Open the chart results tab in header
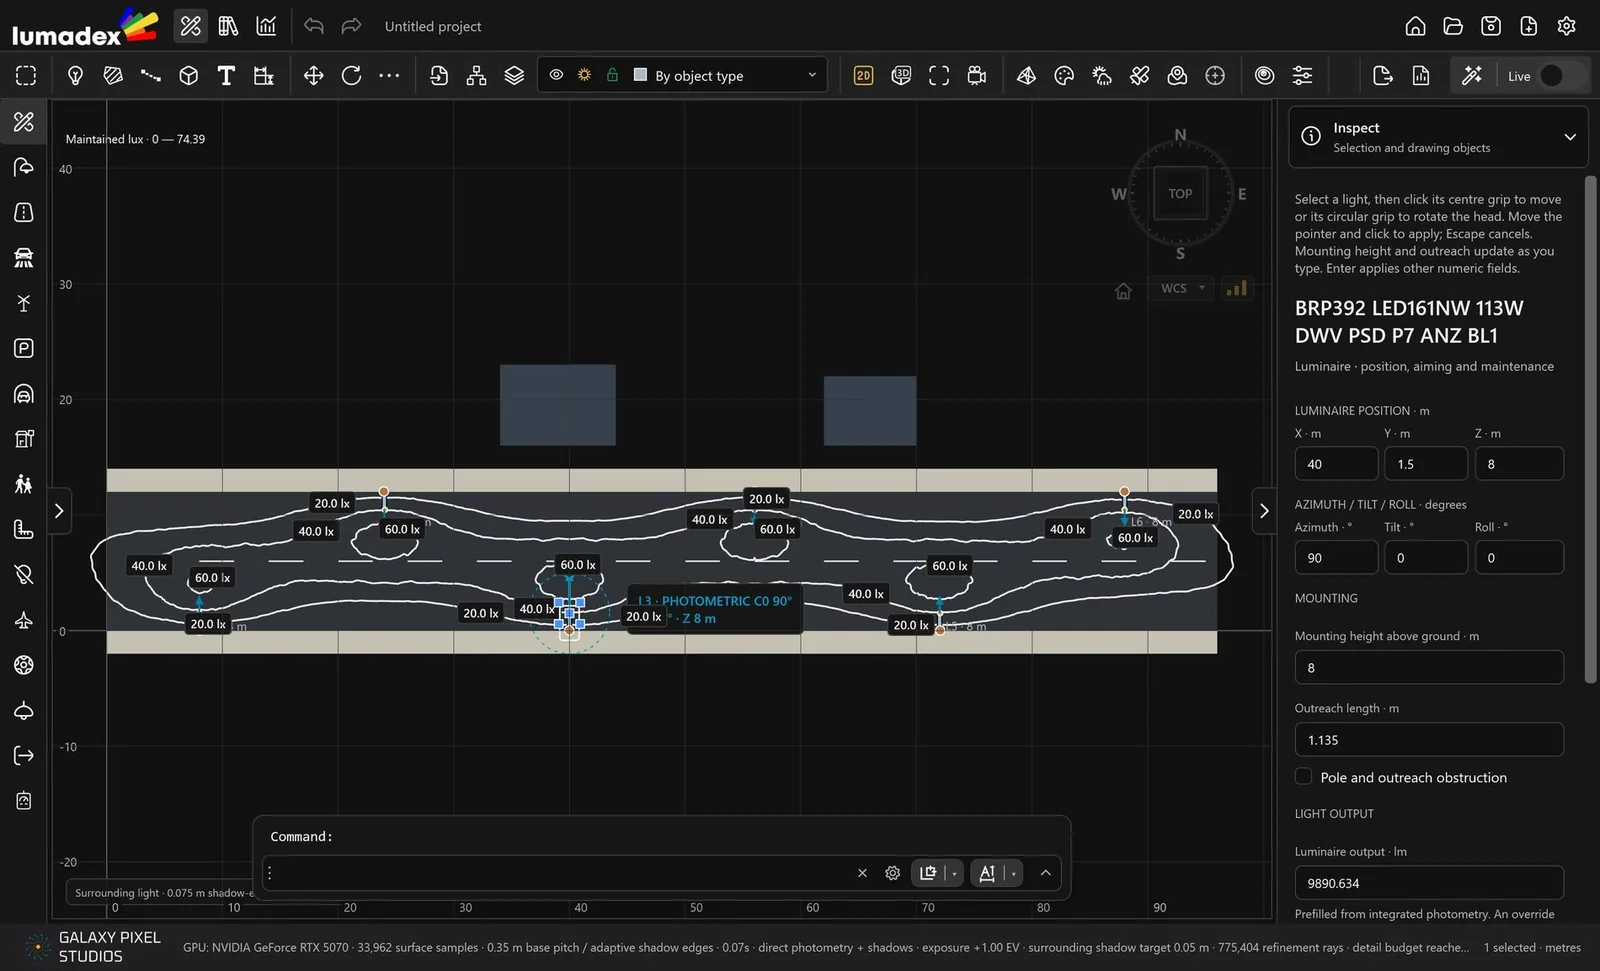Screen dimensions: 1600x971 pos(266,26)
